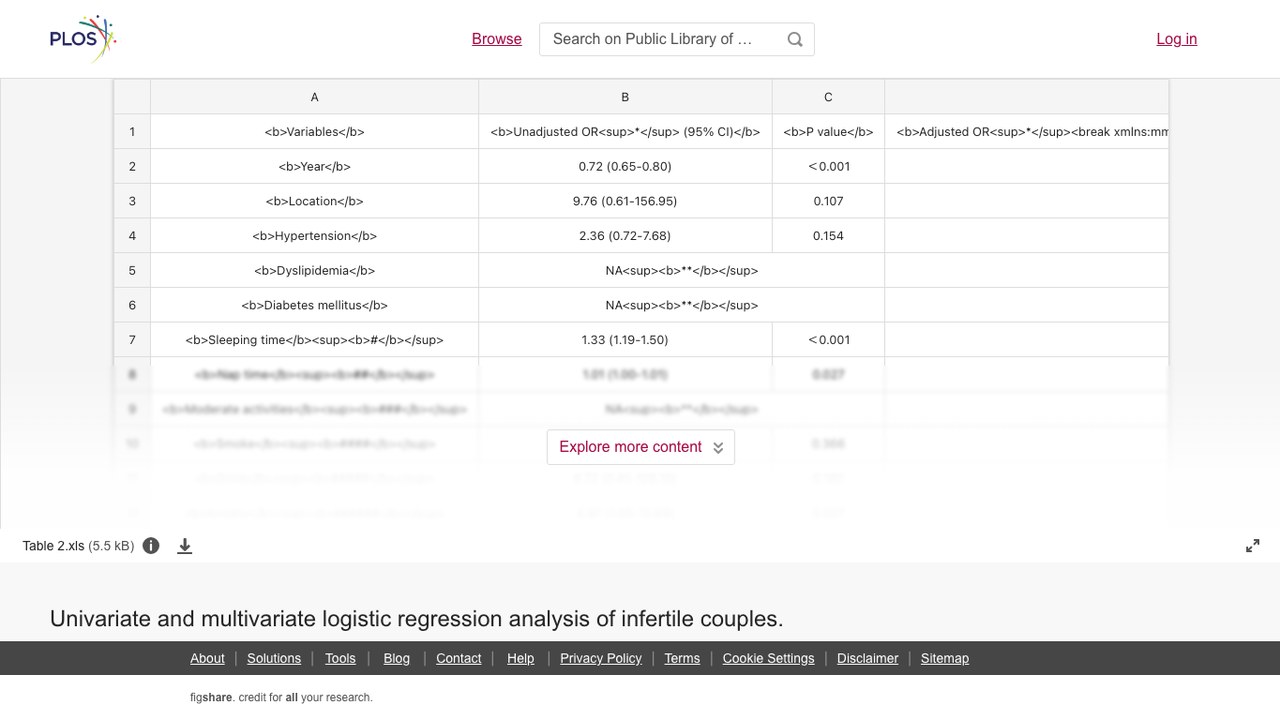This screenshot has width=1280, height=720.
Task: Click the P value cell '0.154'
Action: (828, 236)
